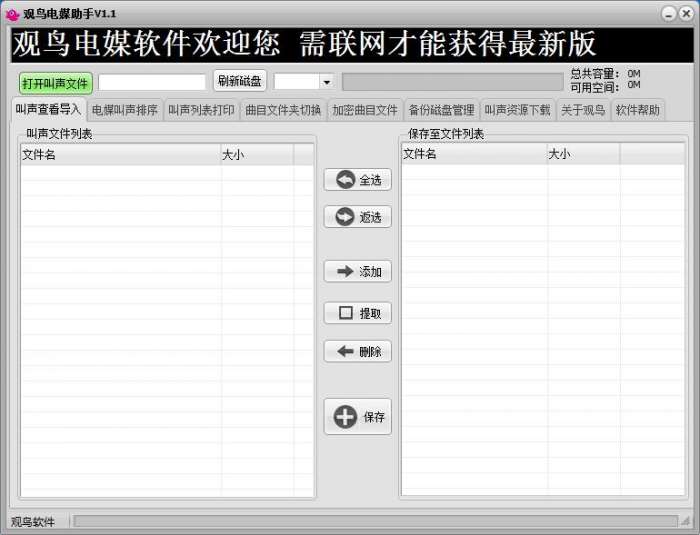
Task: Switch to the 叫声查看导入 tab
Action: [48, 109]
